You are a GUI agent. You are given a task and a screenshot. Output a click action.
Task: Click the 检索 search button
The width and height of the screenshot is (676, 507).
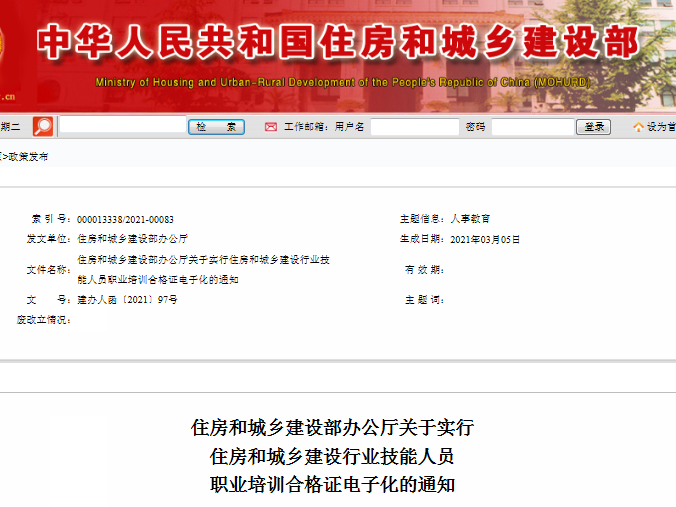coord(216,127)
